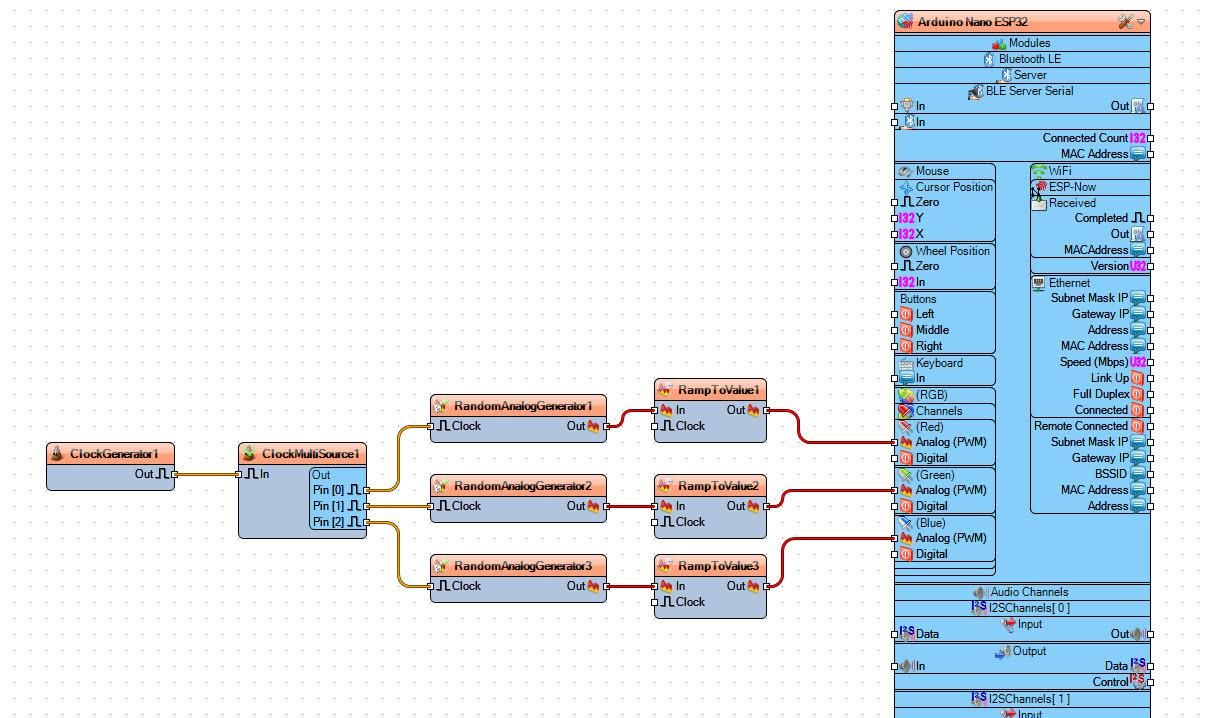Click the RampToValue3 component icon
Screen dimensions: 1206x718
coord(665,566)
